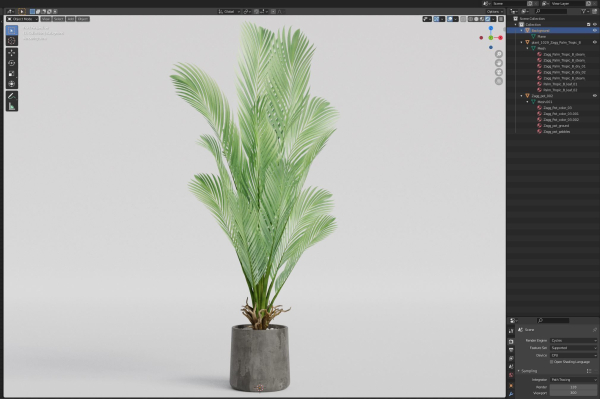
Task: Snap view to red X axis
Action: pyautogui.click(x=500, y=37)
